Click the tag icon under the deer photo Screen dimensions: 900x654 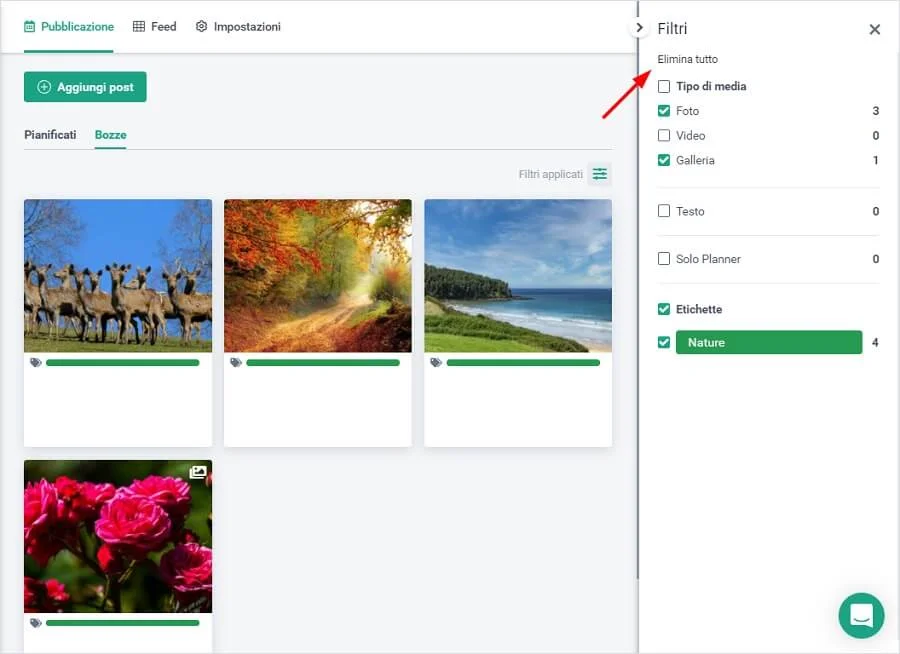click(36, 363)
